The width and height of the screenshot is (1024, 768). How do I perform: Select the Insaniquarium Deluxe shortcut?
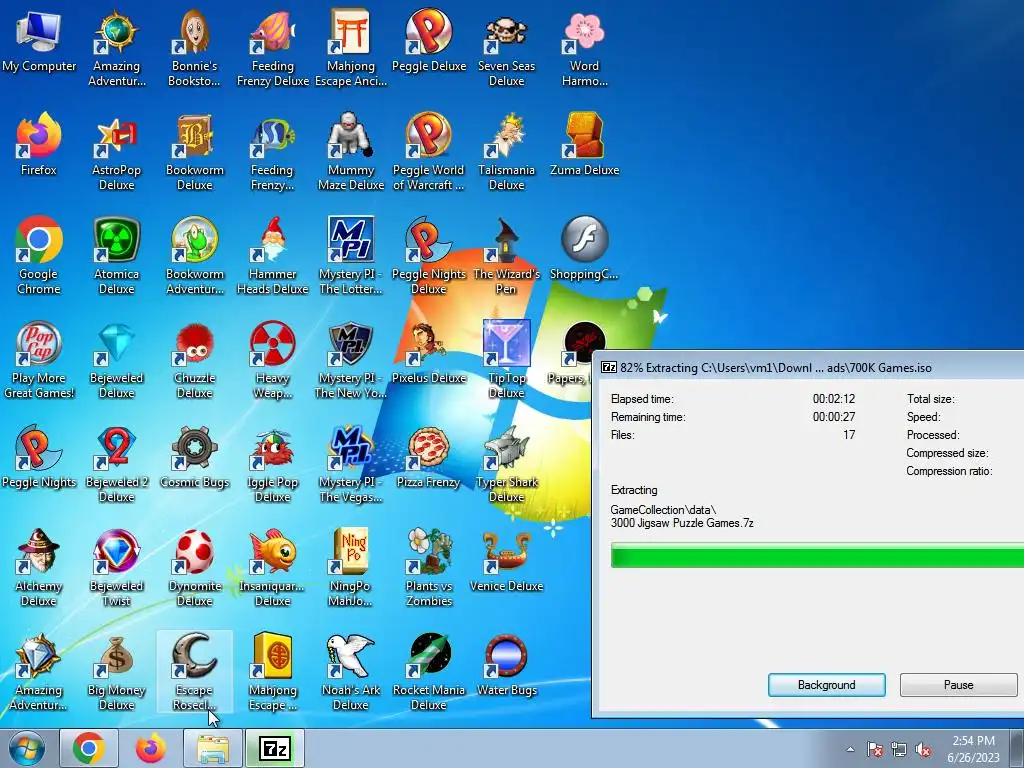click(272, 568)
